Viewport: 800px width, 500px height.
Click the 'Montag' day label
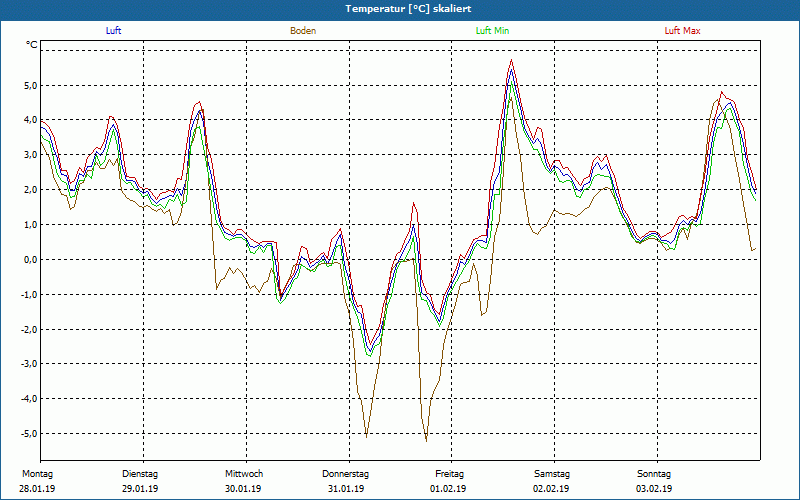click(37, 474)
